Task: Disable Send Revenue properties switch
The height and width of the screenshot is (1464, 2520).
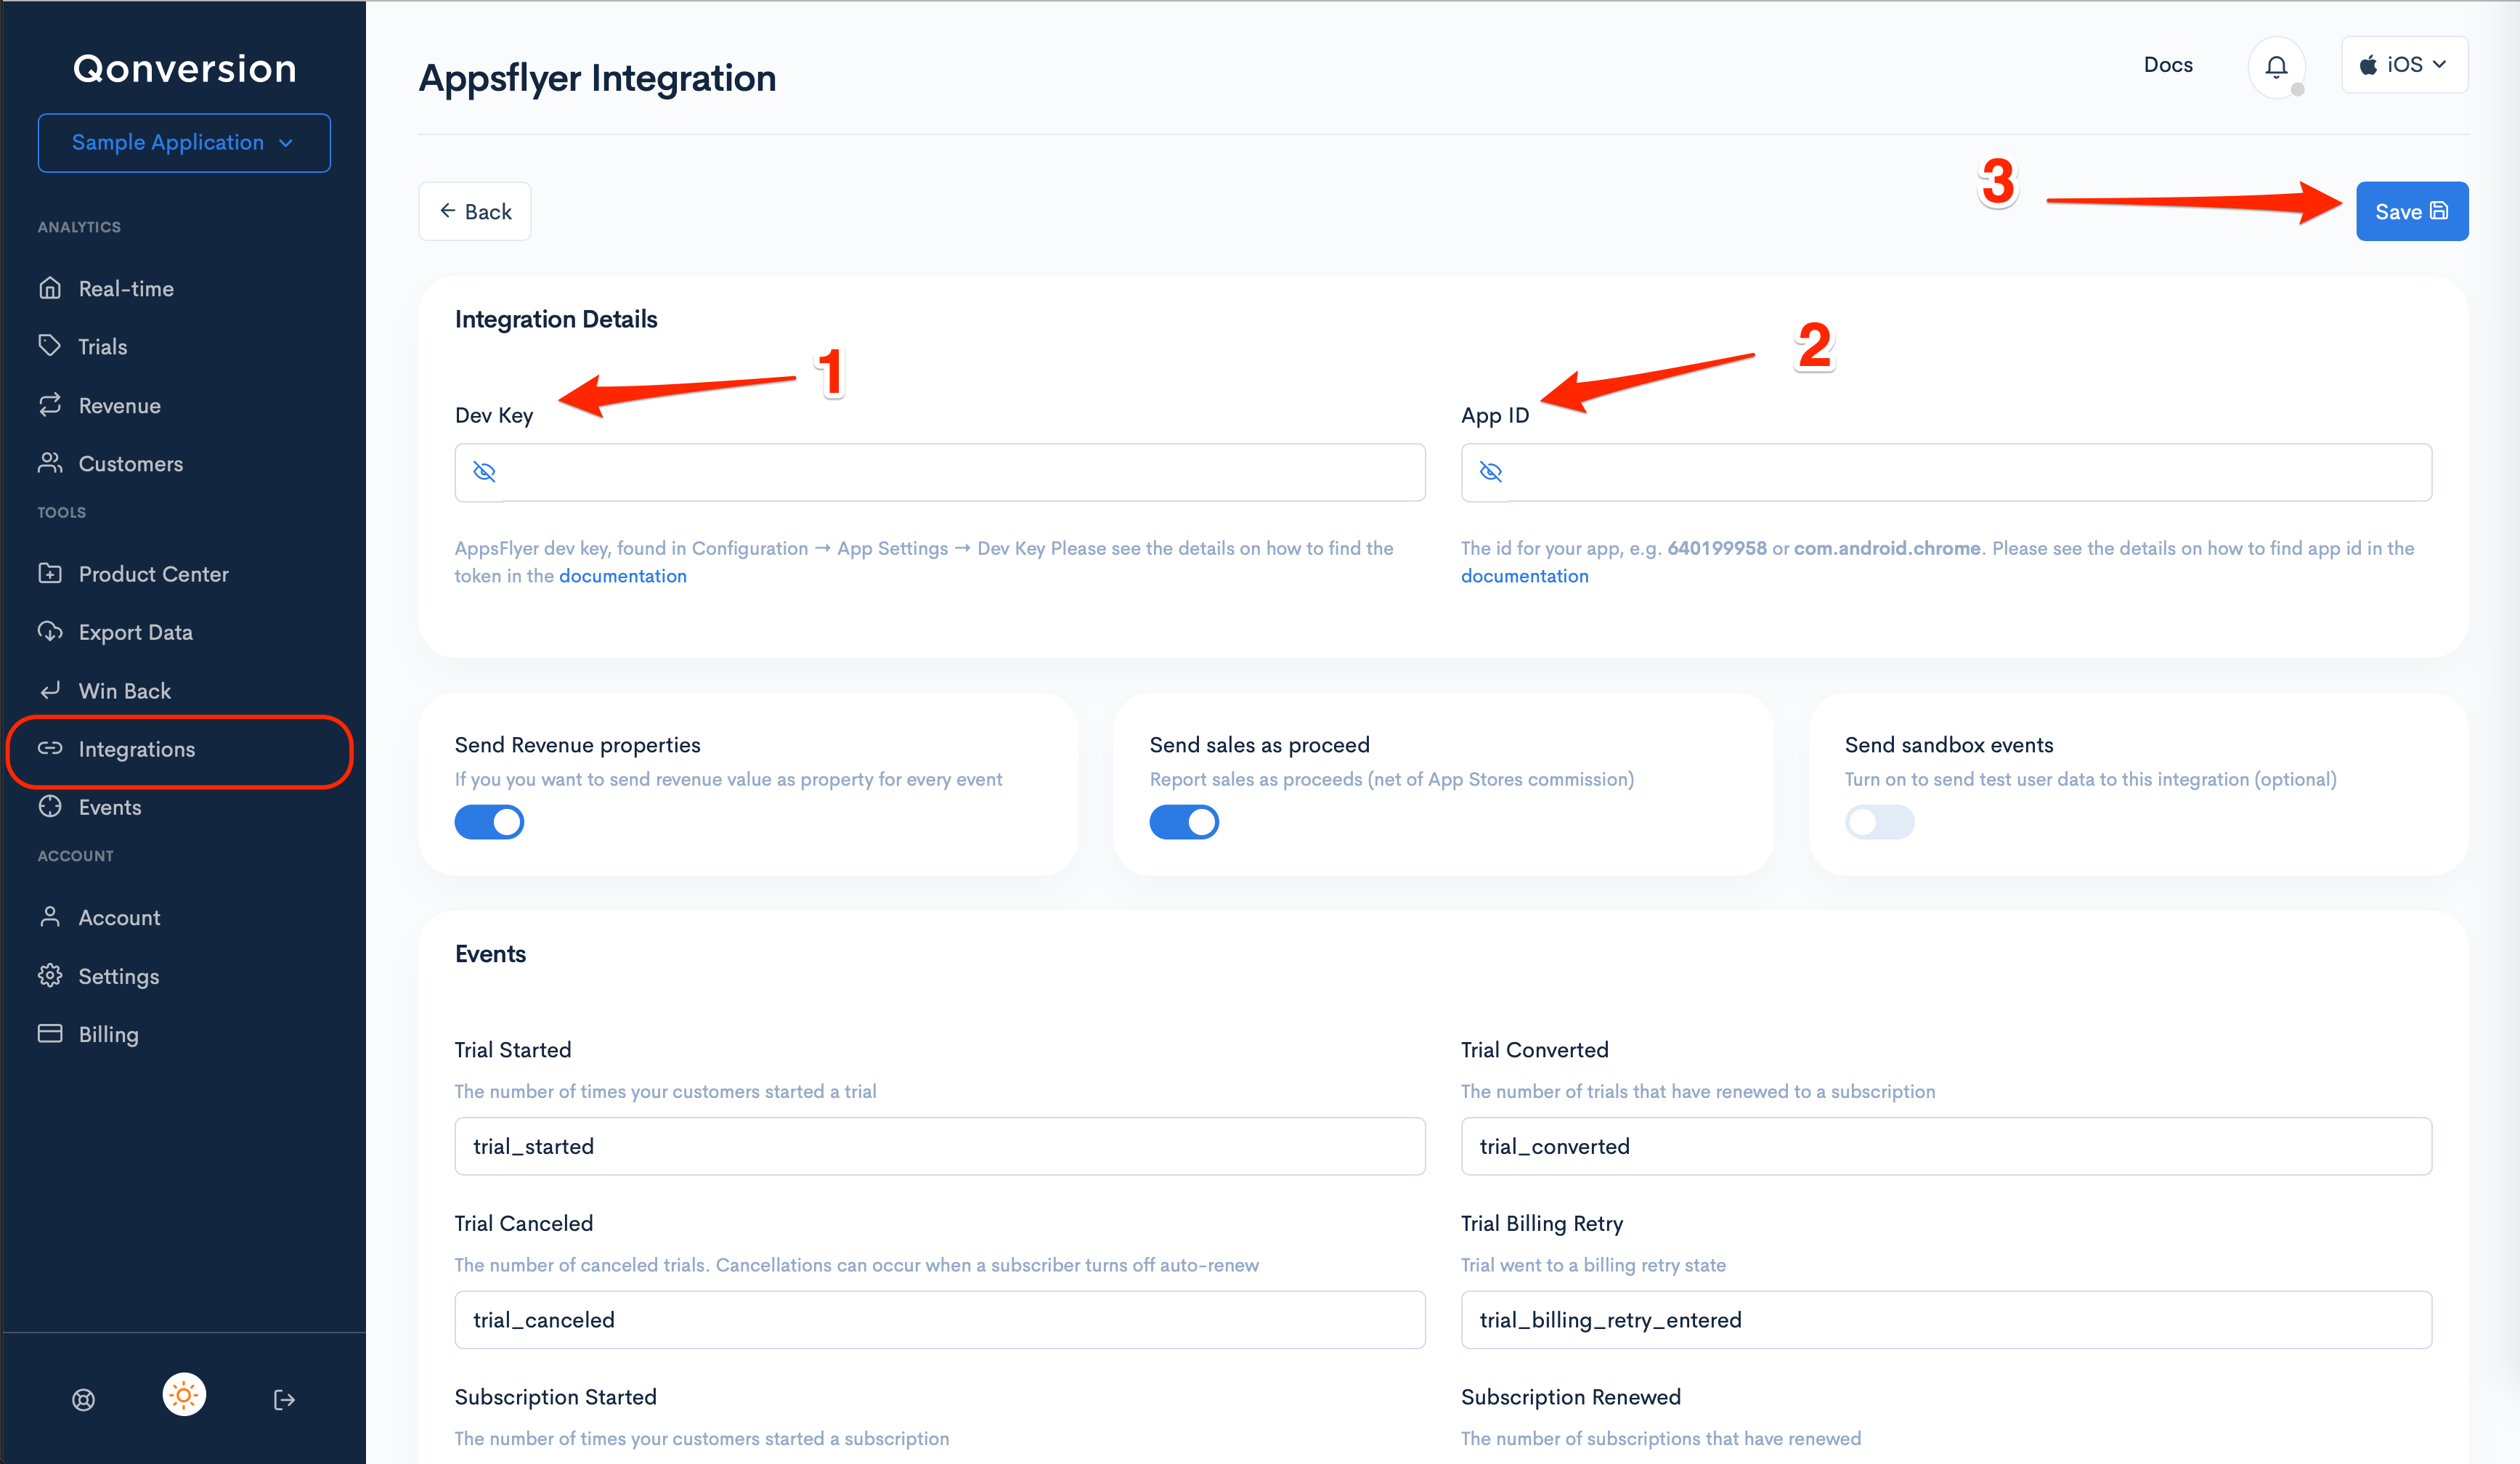Action: click(489, 822)
